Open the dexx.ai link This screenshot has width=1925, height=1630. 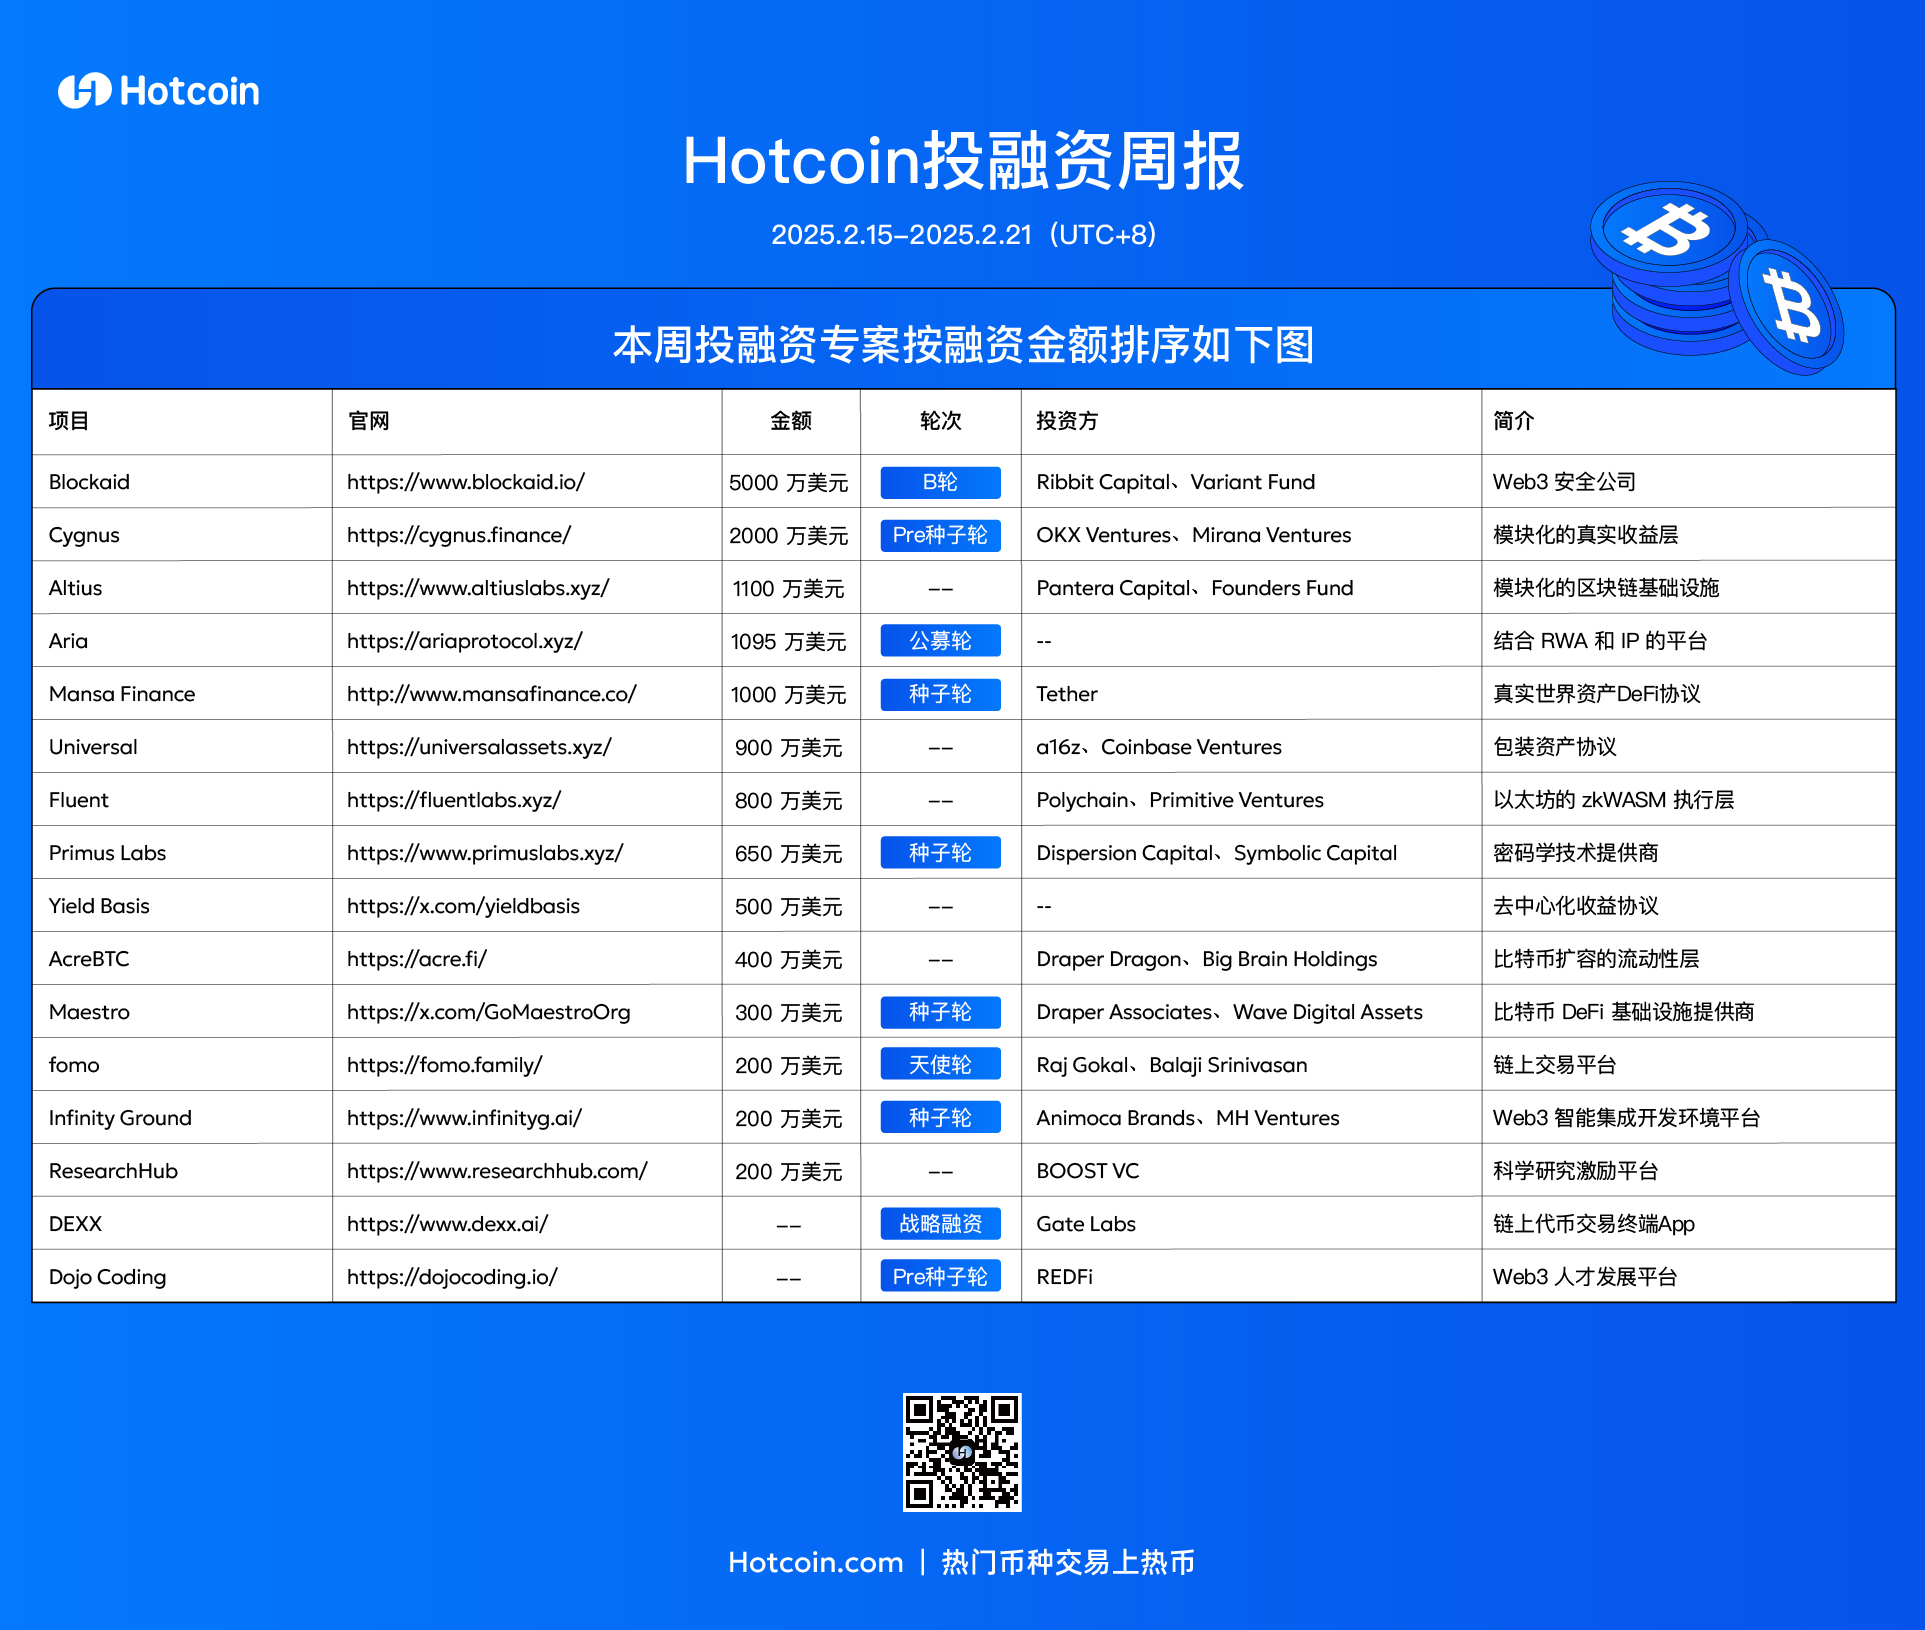(448, 1224)
